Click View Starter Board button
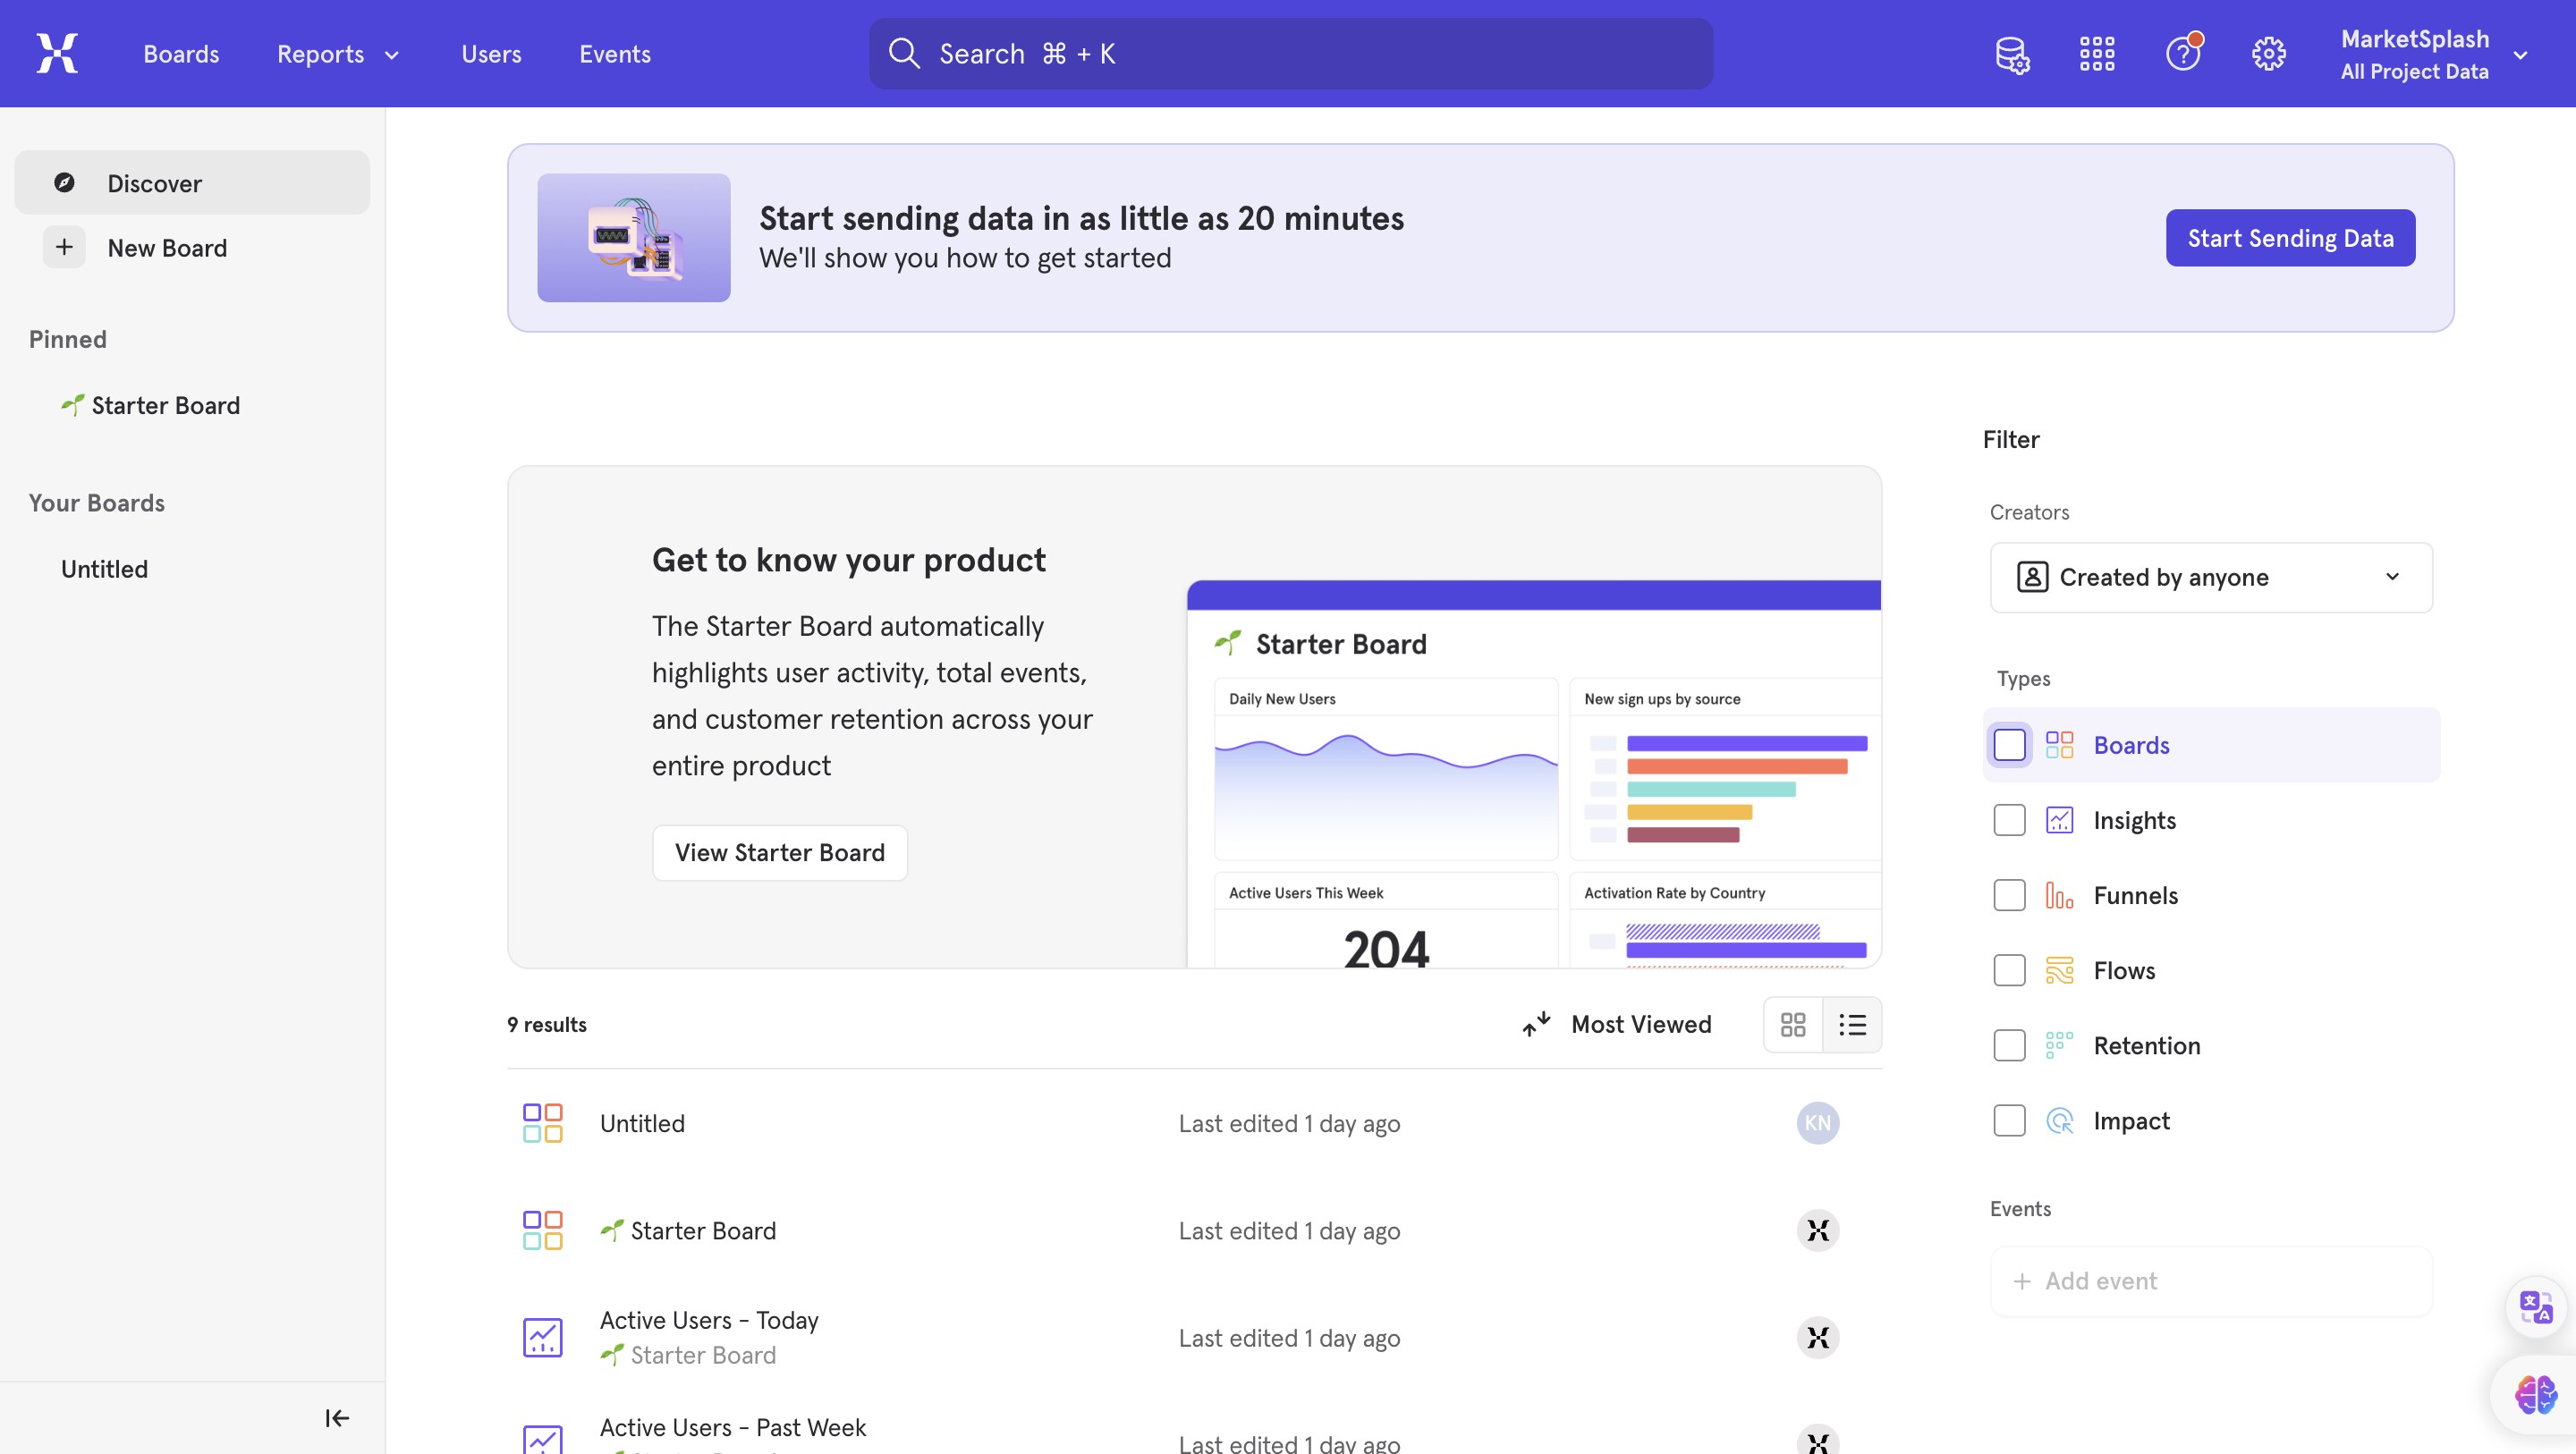This screenshot has width=2576, height=1454. (780, 852)
